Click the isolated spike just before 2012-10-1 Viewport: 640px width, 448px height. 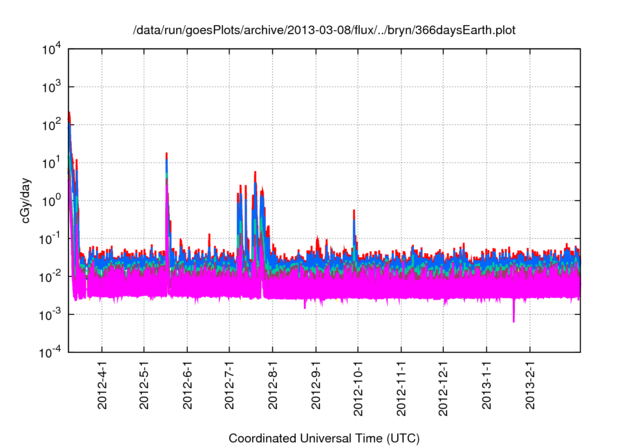[x=355, y=212]
